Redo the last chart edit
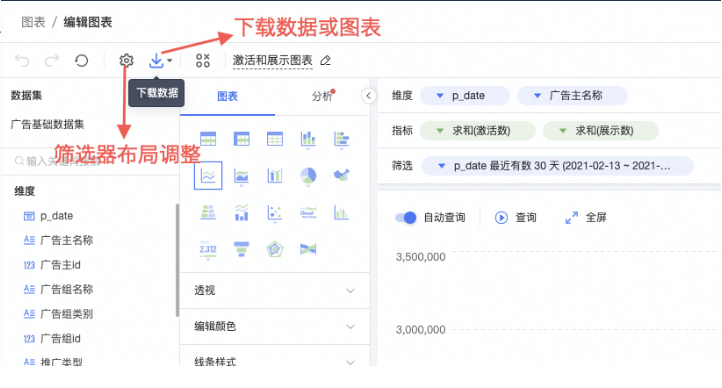 click(52, 60)
